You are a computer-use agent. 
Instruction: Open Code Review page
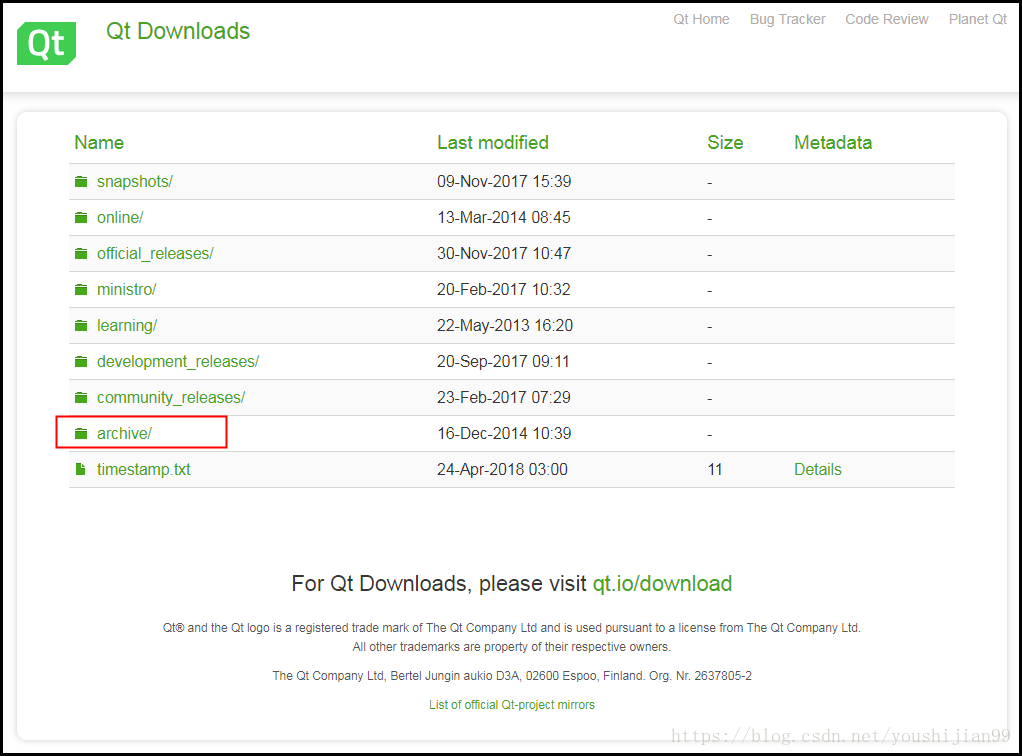pyautogui.click(x=886, y=20)
